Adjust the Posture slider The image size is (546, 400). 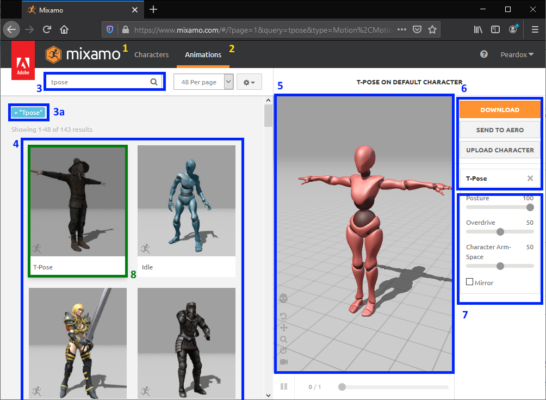point(500,207)
